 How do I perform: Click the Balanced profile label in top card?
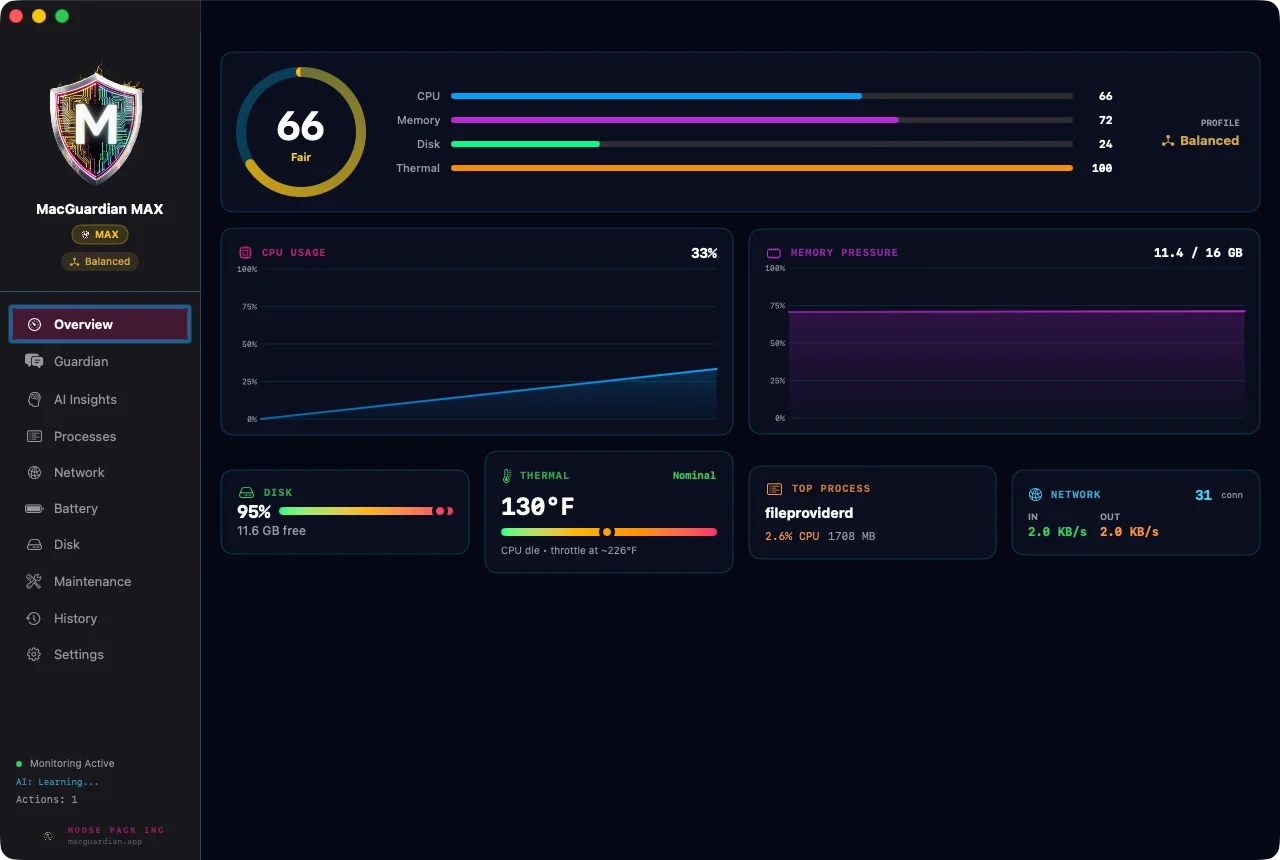click(x=1209, y=141)
